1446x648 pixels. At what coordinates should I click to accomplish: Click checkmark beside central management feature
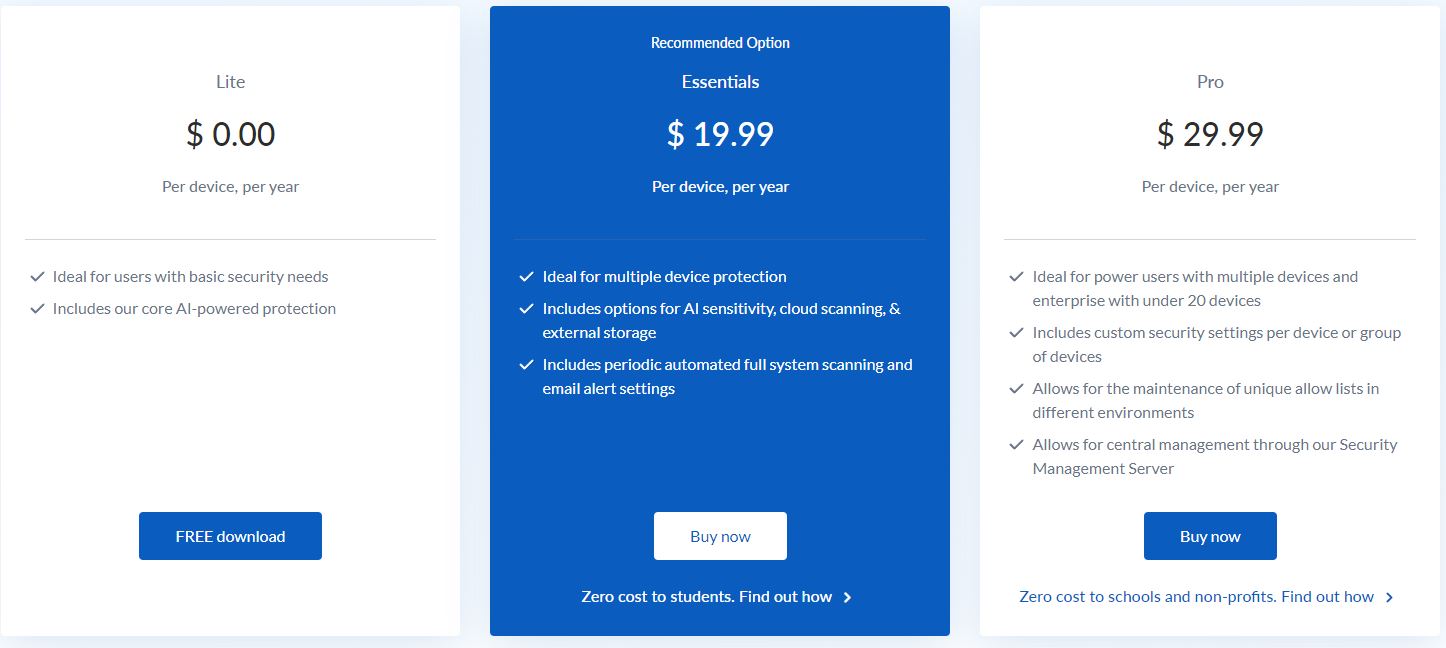point(1017,445)
